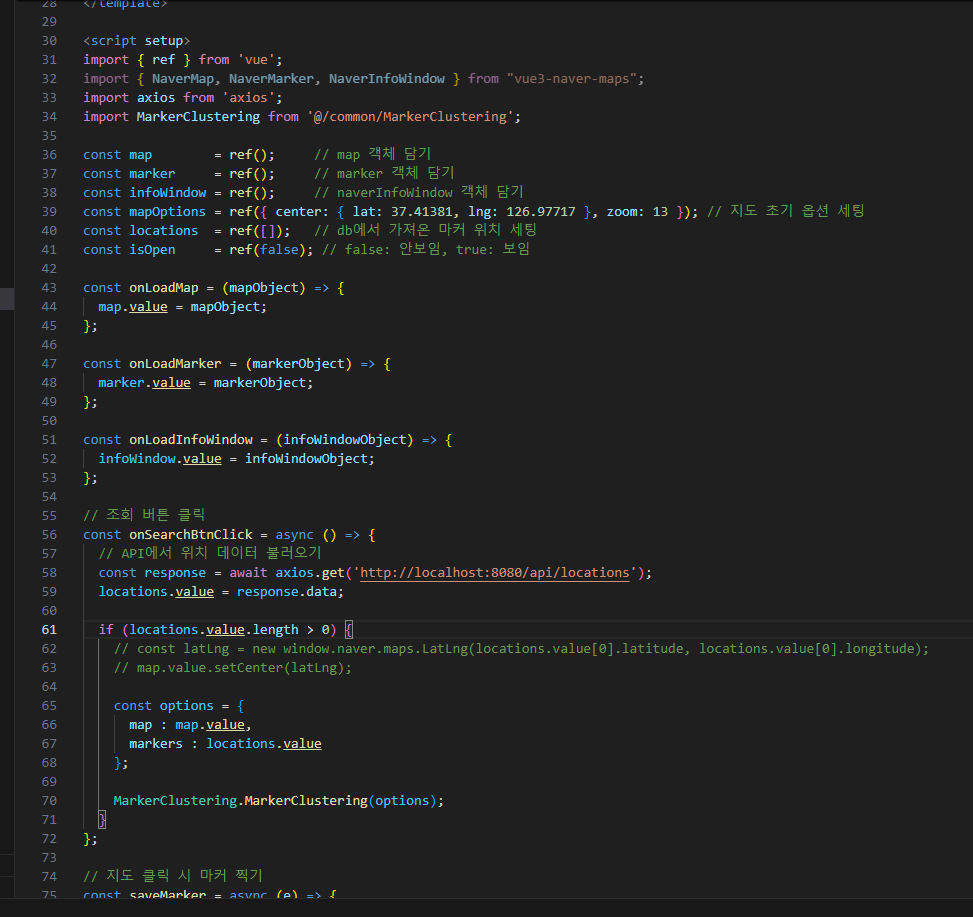Click the localhost API locations URL
The height and width of the screenshot is (917, 973).
click(x=495, y=573)
